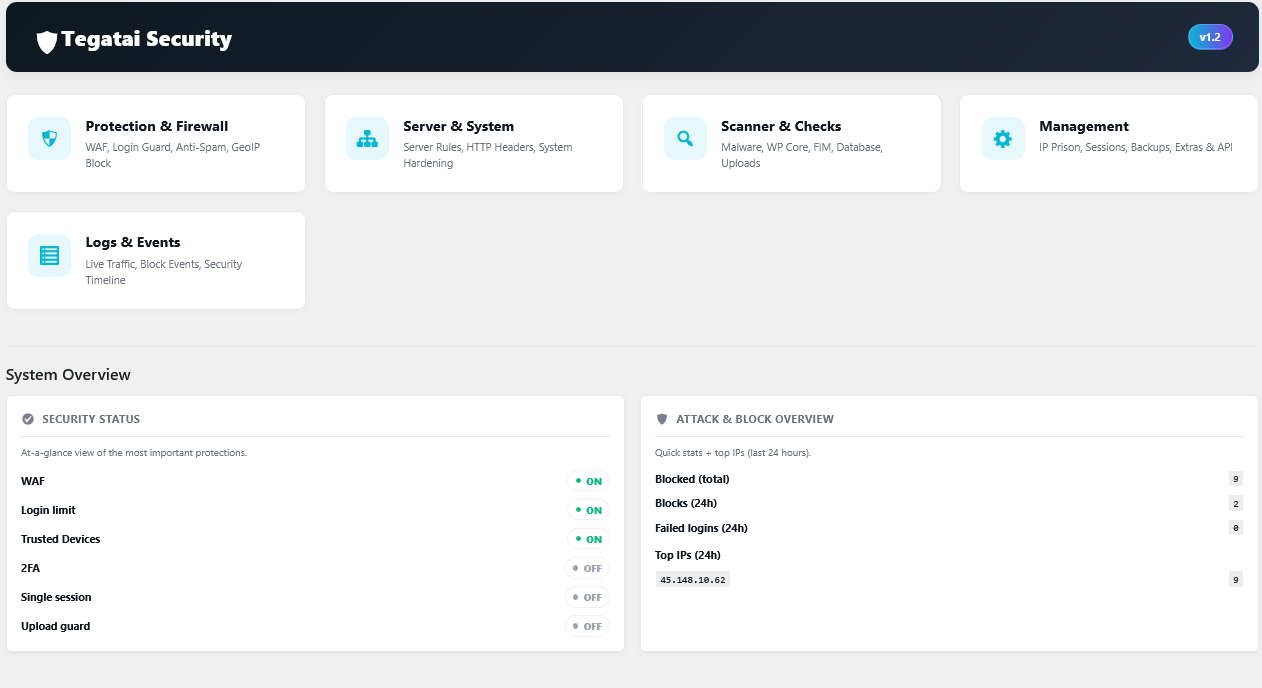Image resolution: width=1262 pixels, height=688 pixels.
Task: Click the Failed logins (24h) count value
Action: [x=1236, y=527]
